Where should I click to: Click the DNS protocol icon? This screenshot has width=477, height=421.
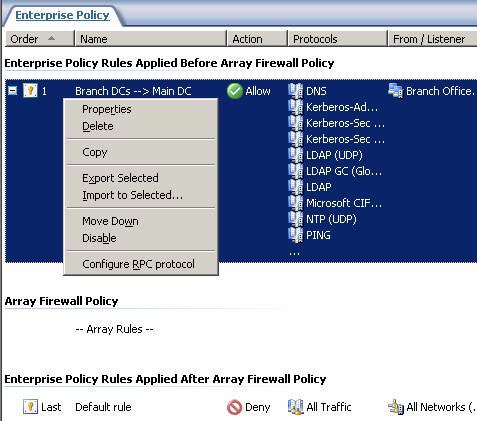295,91
